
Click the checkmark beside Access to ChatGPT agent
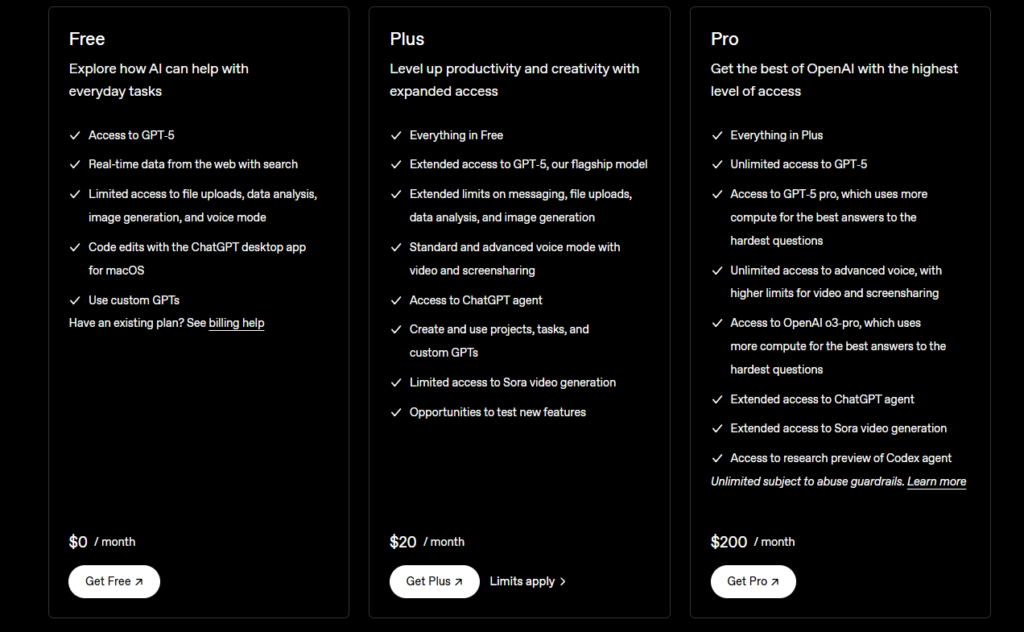click(396, 300)
